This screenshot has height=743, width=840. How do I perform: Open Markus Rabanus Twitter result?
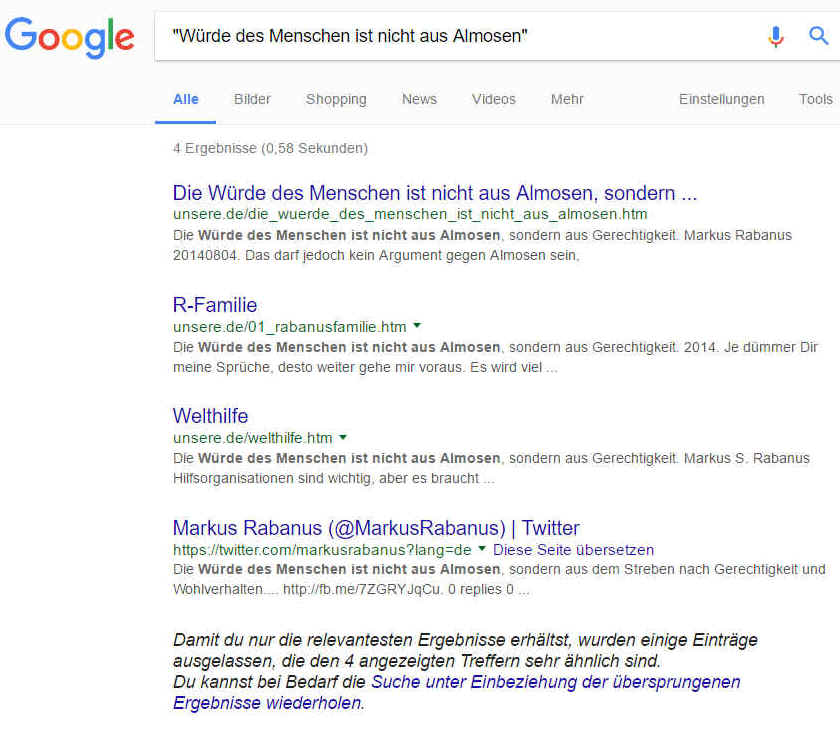[x=376, y=528]
